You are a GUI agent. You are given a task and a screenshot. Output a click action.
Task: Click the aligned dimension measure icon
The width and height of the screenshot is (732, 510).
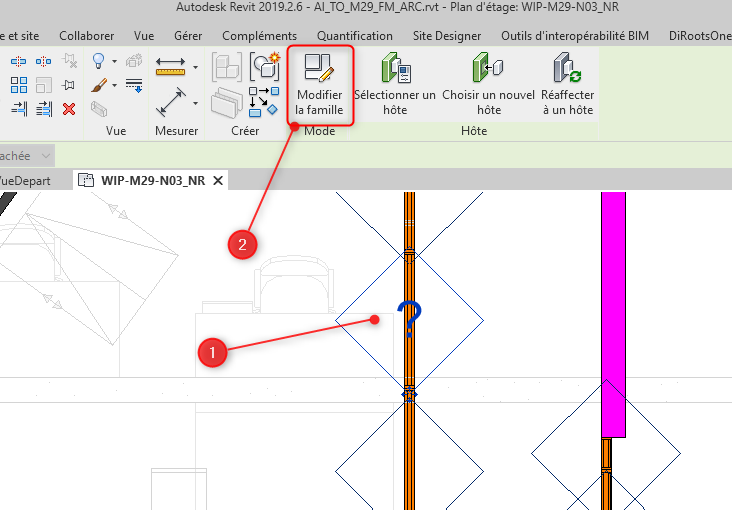(171, 100)
